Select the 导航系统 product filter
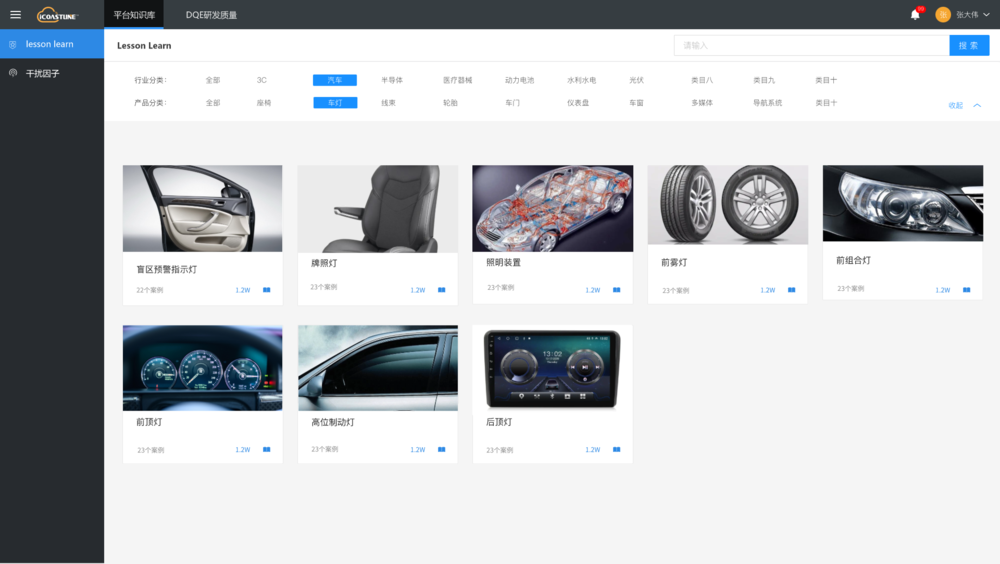 [x=767, y=103]
